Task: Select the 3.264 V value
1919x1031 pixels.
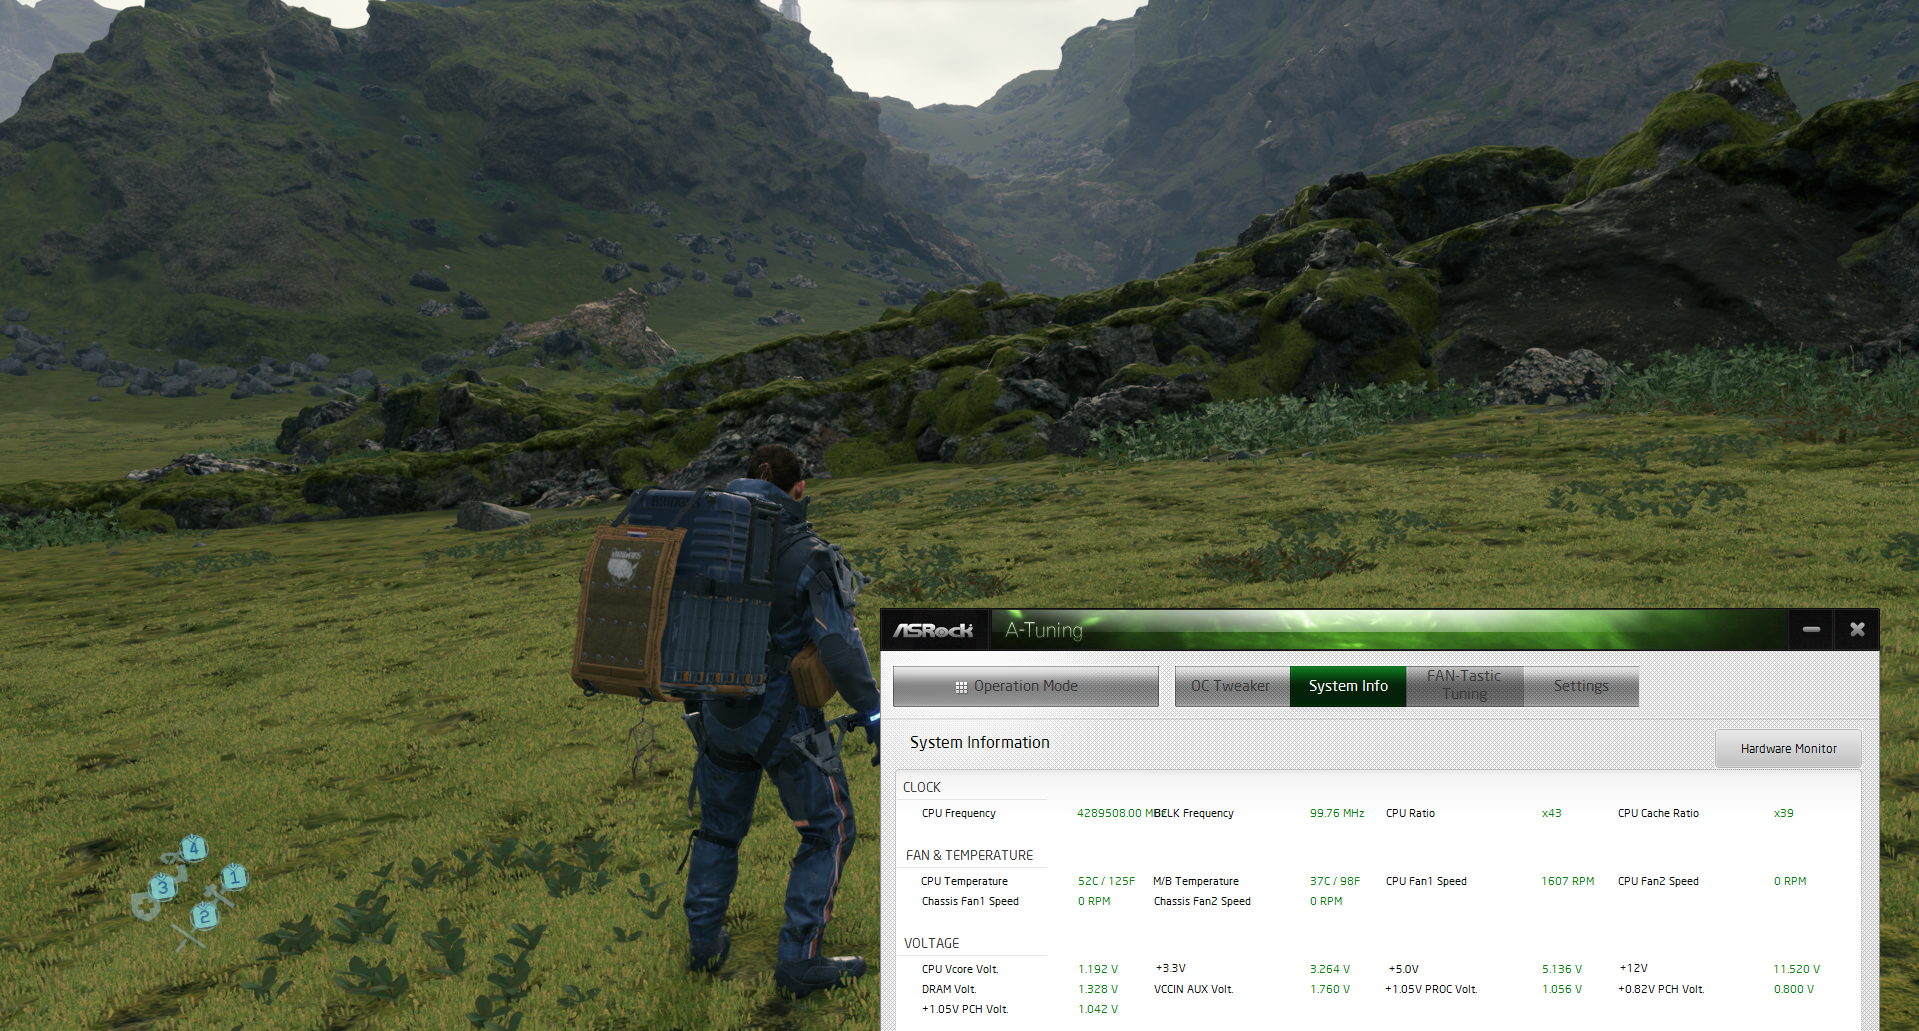Action: [1330, 969]
